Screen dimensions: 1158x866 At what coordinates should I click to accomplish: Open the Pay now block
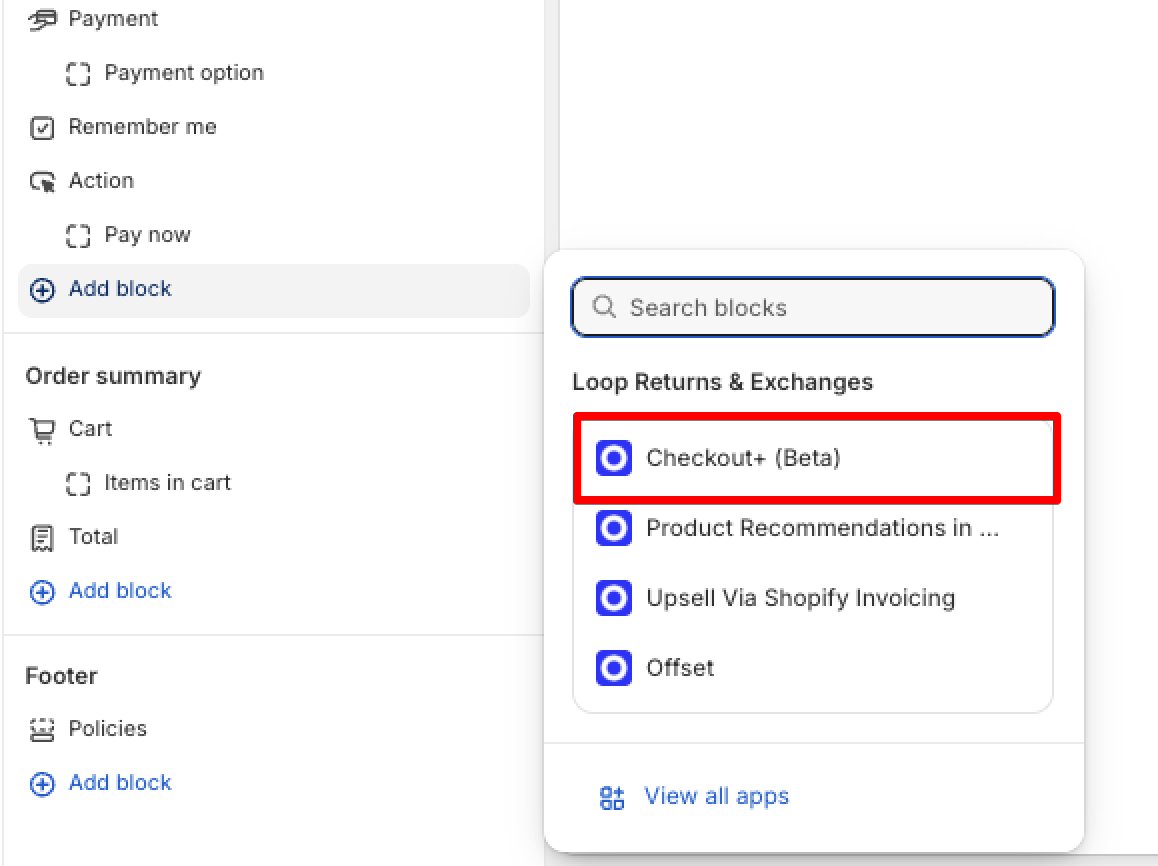[147, 235]
